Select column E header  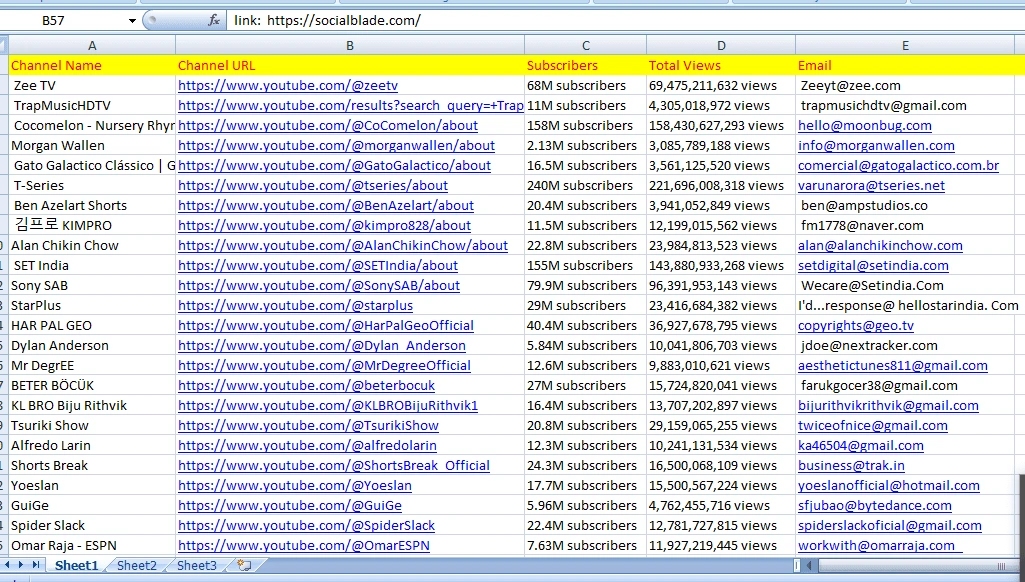[905, 45]
